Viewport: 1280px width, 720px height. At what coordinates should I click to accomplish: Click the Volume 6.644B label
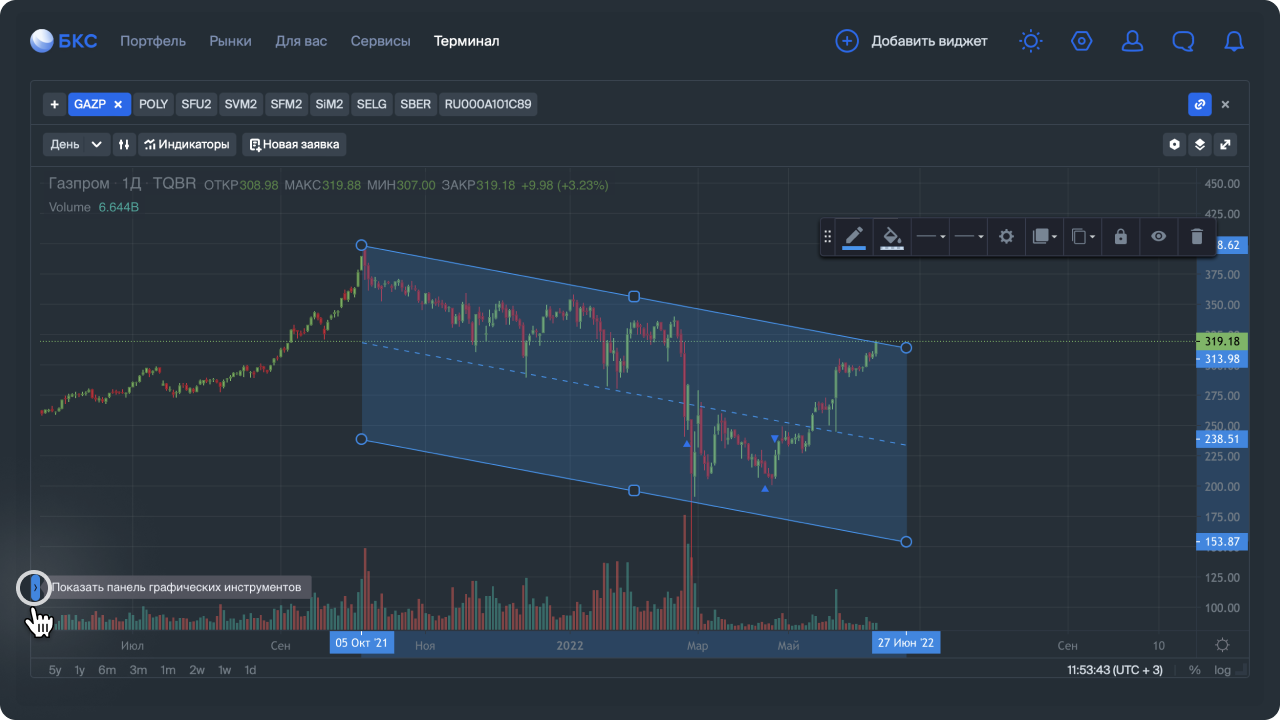click(94, 207)
